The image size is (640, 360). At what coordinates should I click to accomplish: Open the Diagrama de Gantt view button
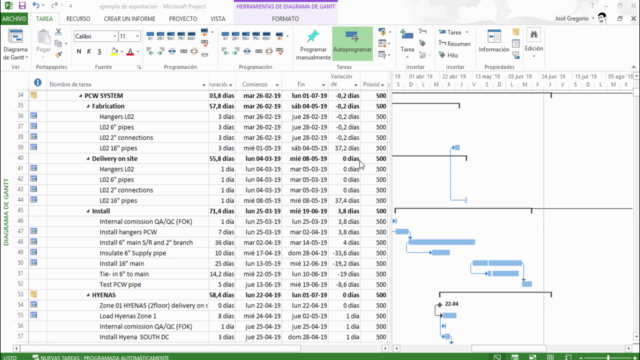16,44
